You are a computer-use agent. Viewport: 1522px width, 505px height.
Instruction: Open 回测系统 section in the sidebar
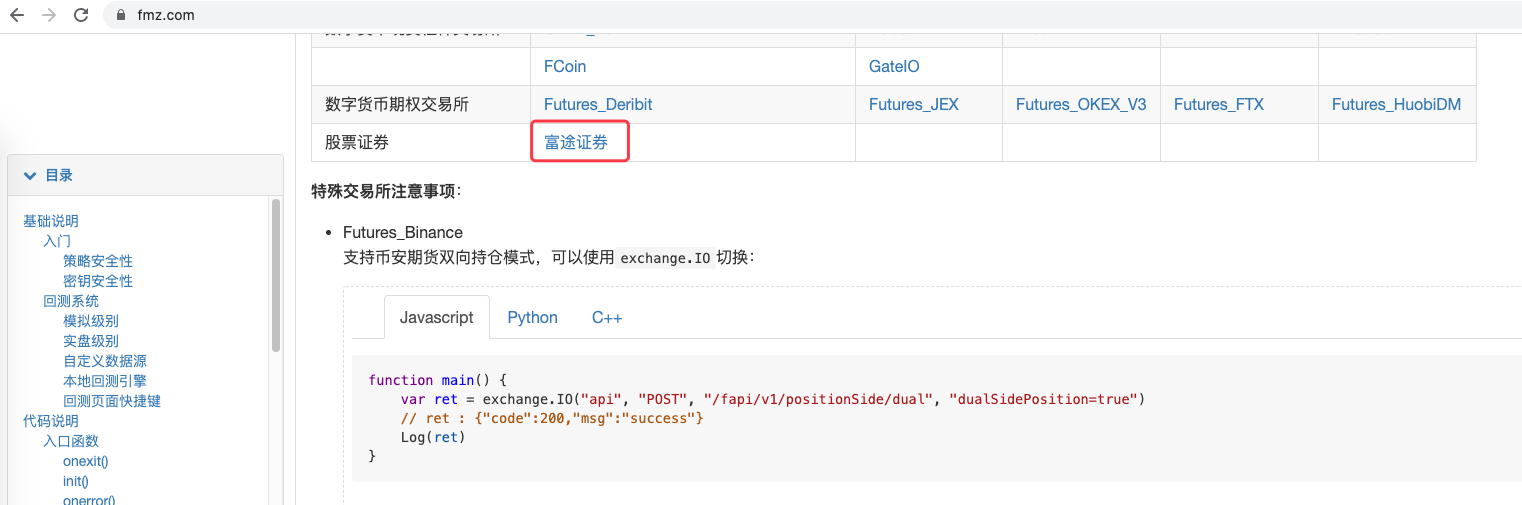click(71, 301)
